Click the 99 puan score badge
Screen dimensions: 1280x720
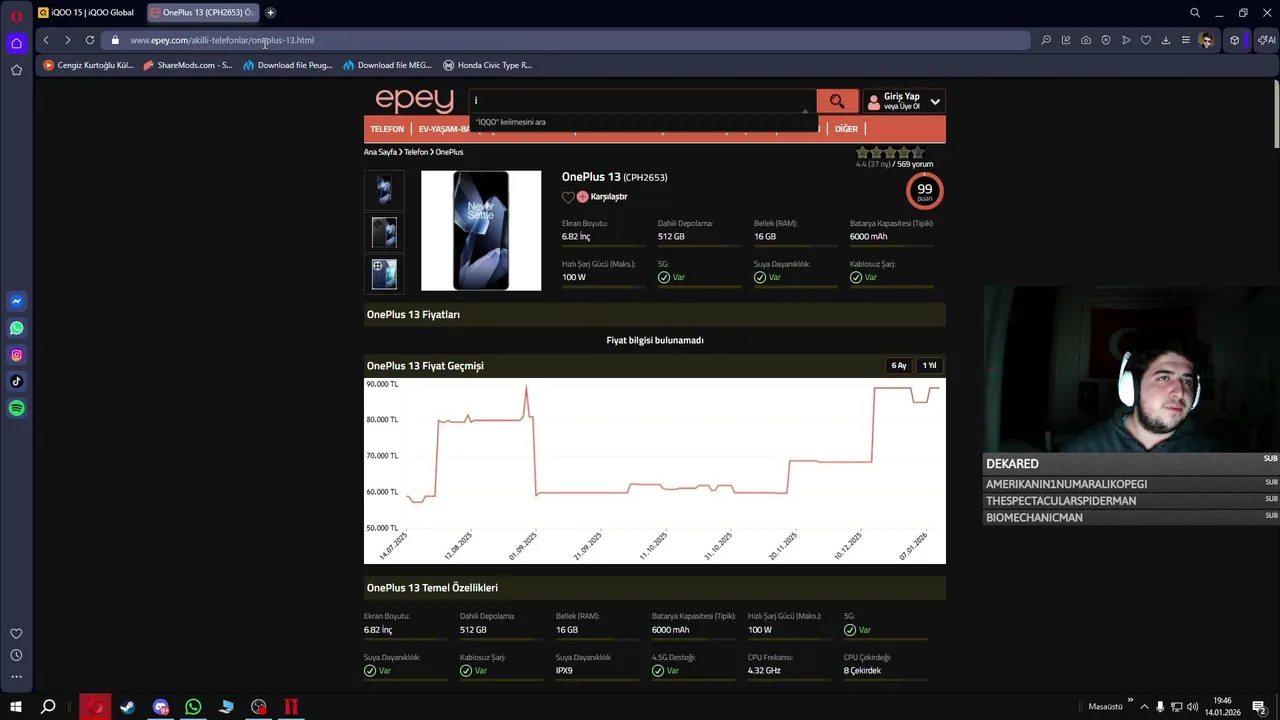(924, 190)
